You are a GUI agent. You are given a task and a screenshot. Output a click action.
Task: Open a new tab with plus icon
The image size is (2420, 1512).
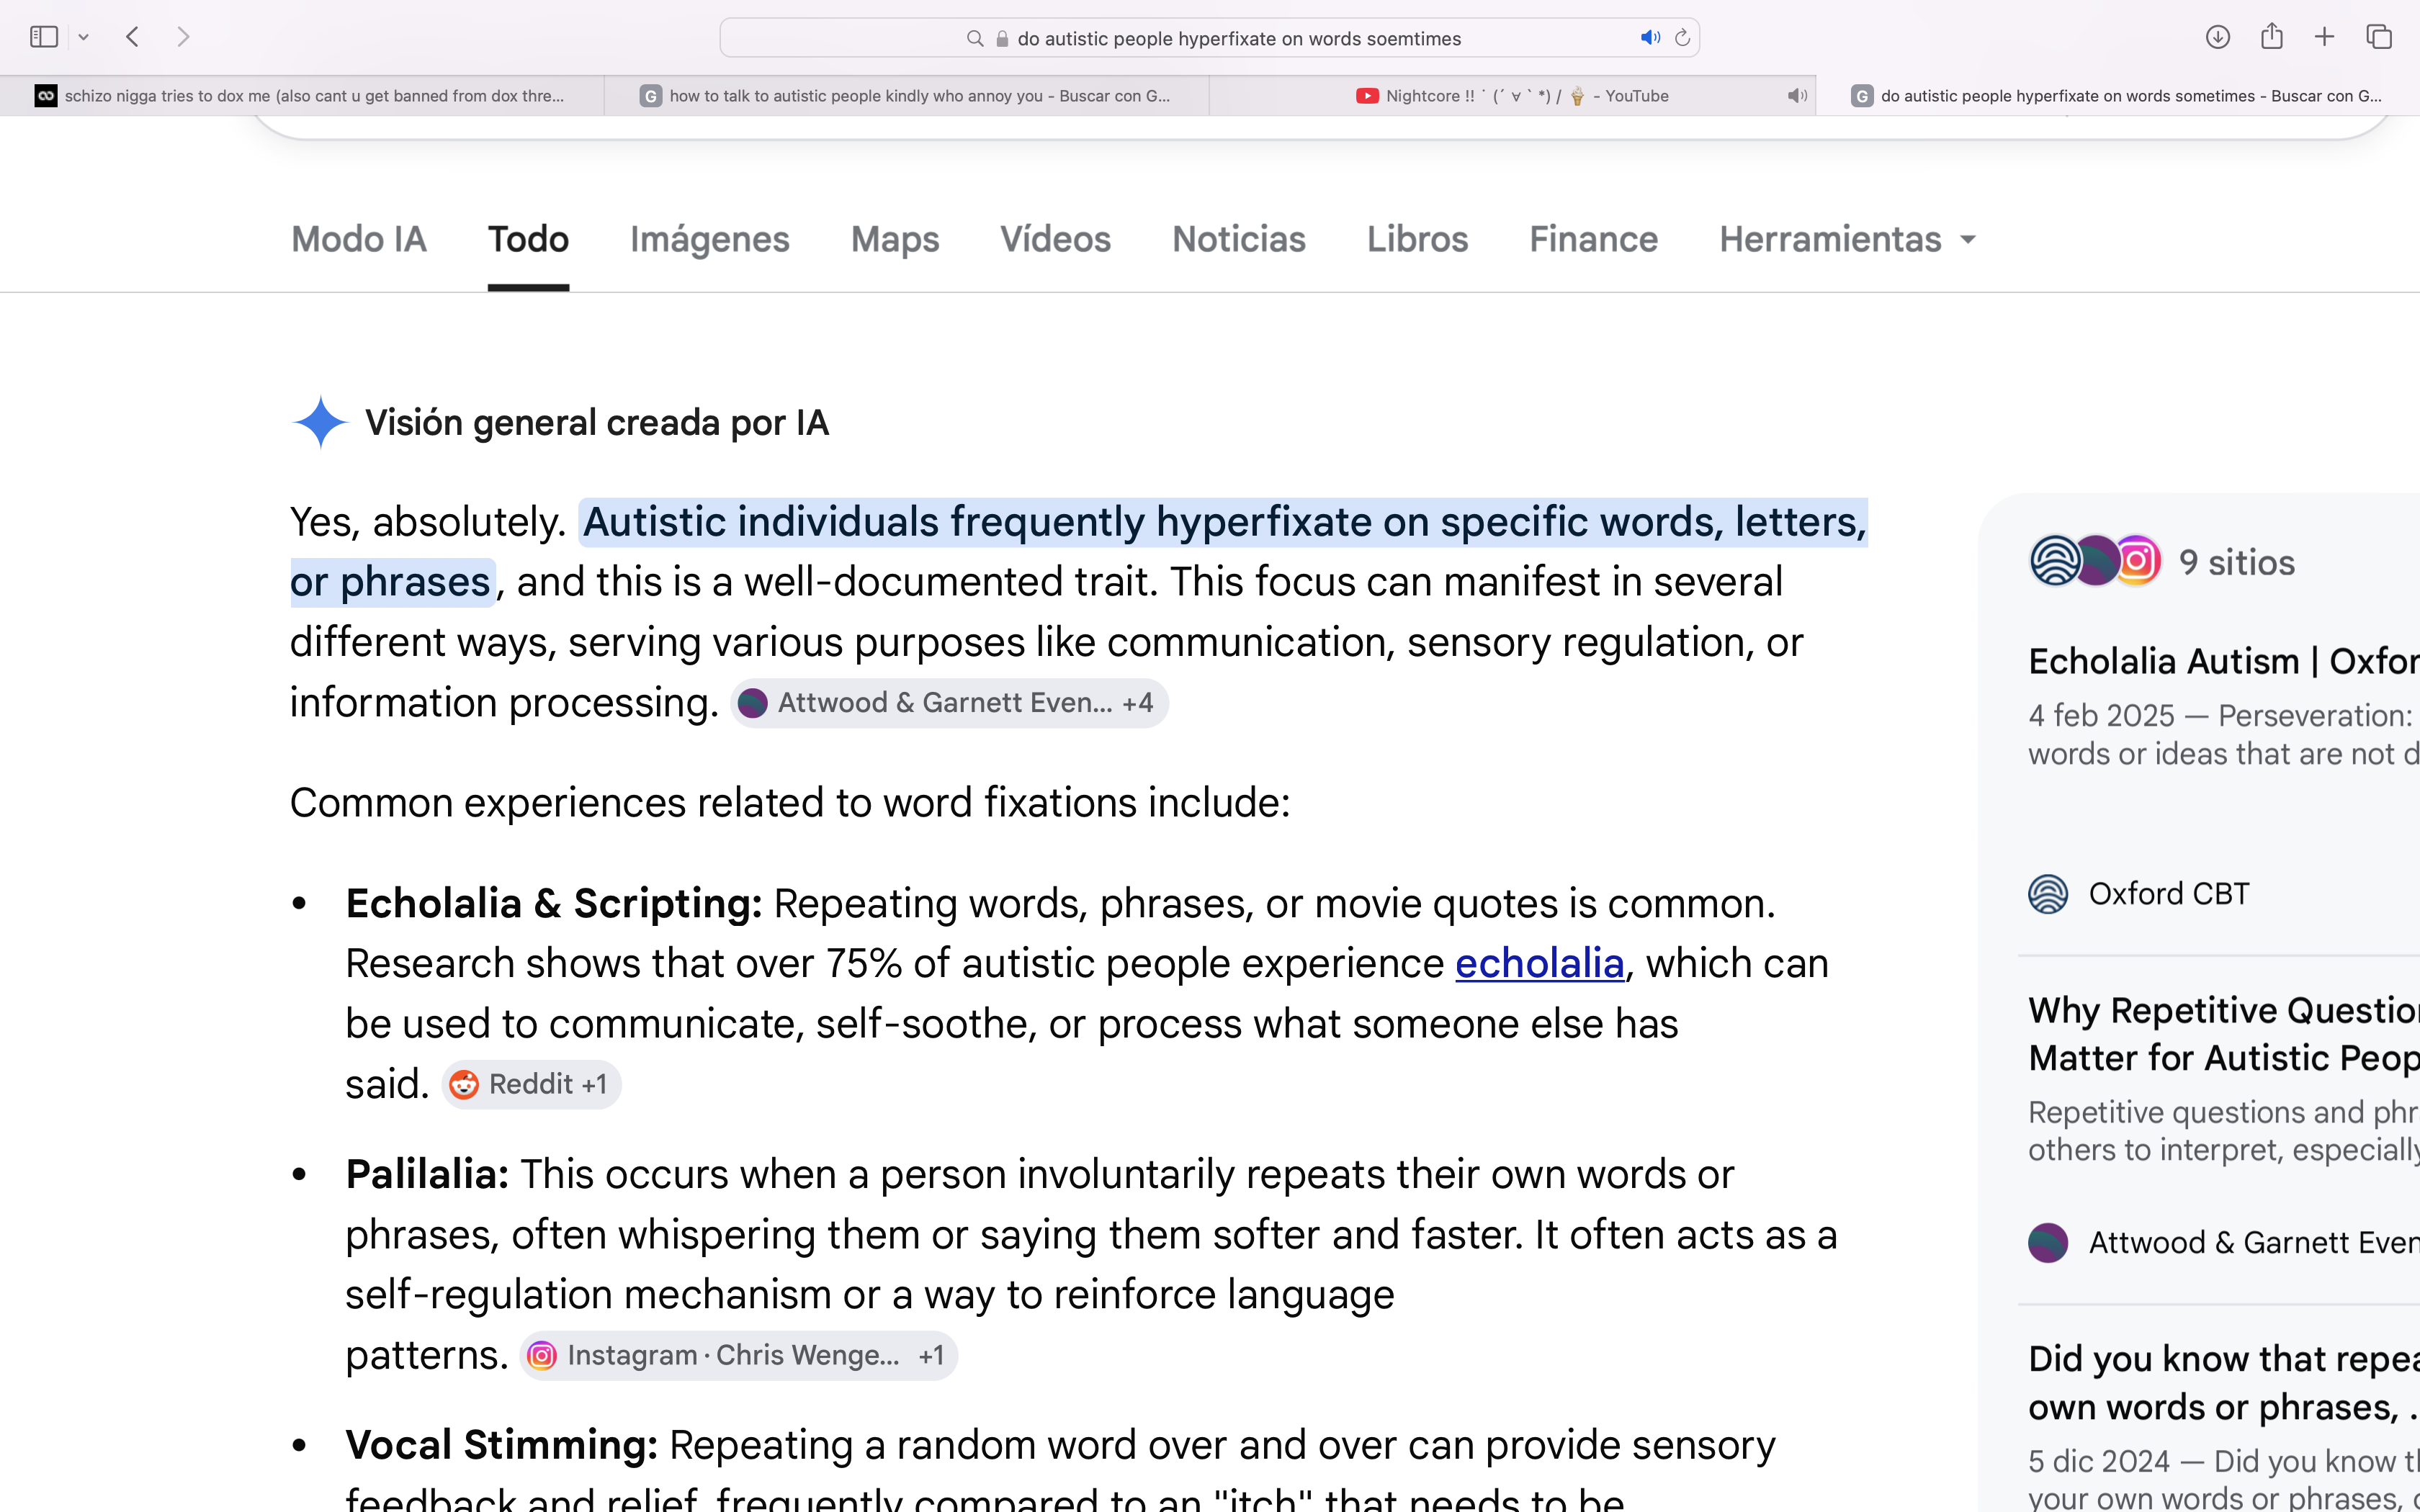pyautogui.click(x=2324, y=37)
